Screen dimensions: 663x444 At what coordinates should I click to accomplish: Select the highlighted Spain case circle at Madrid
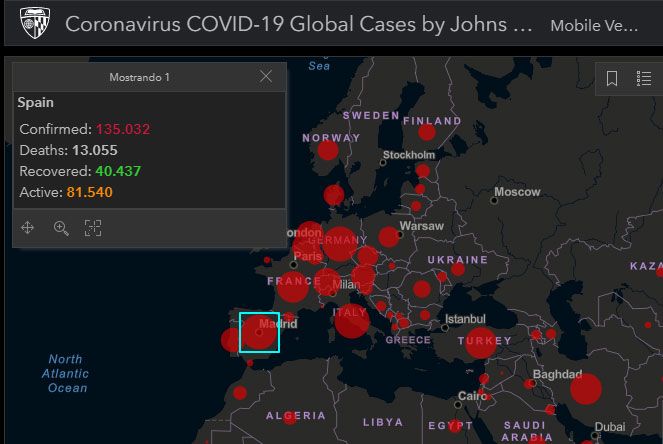pos(259,332)
